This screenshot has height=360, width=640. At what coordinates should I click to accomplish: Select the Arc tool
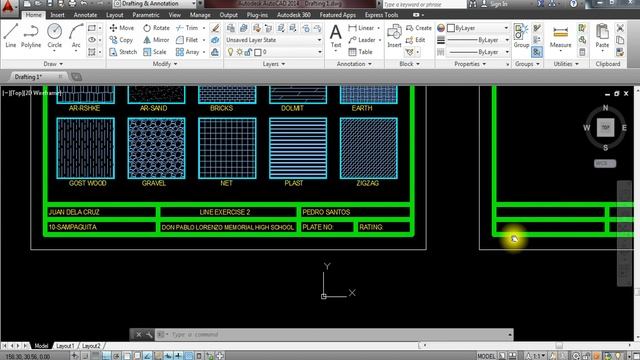point(76,36)
